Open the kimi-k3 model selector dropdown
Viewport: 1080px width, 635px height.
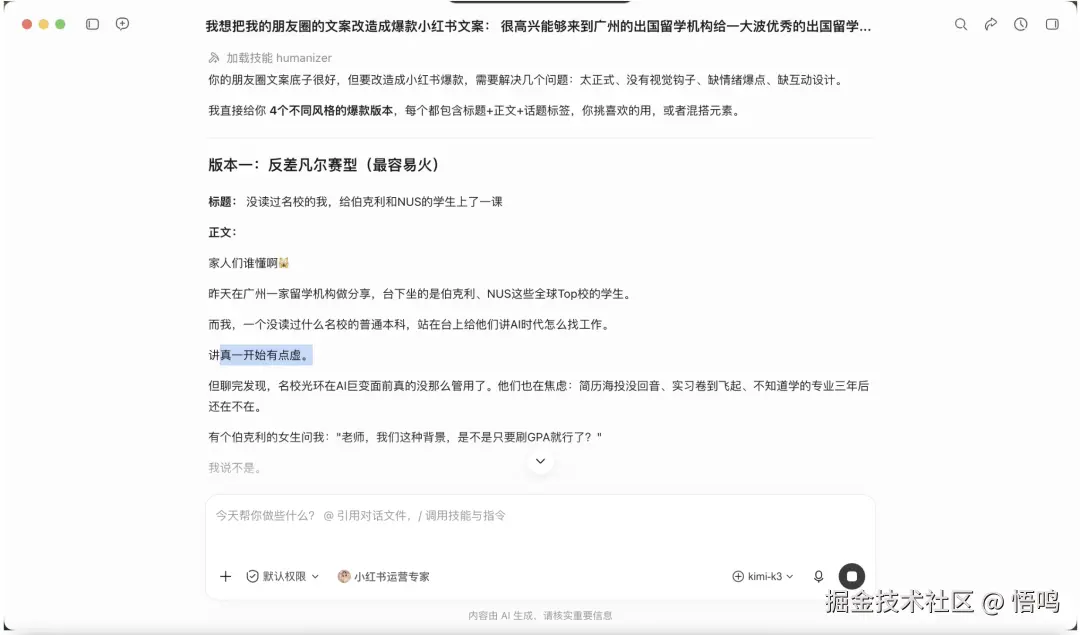pyautogui.click(x=762, y=576)
